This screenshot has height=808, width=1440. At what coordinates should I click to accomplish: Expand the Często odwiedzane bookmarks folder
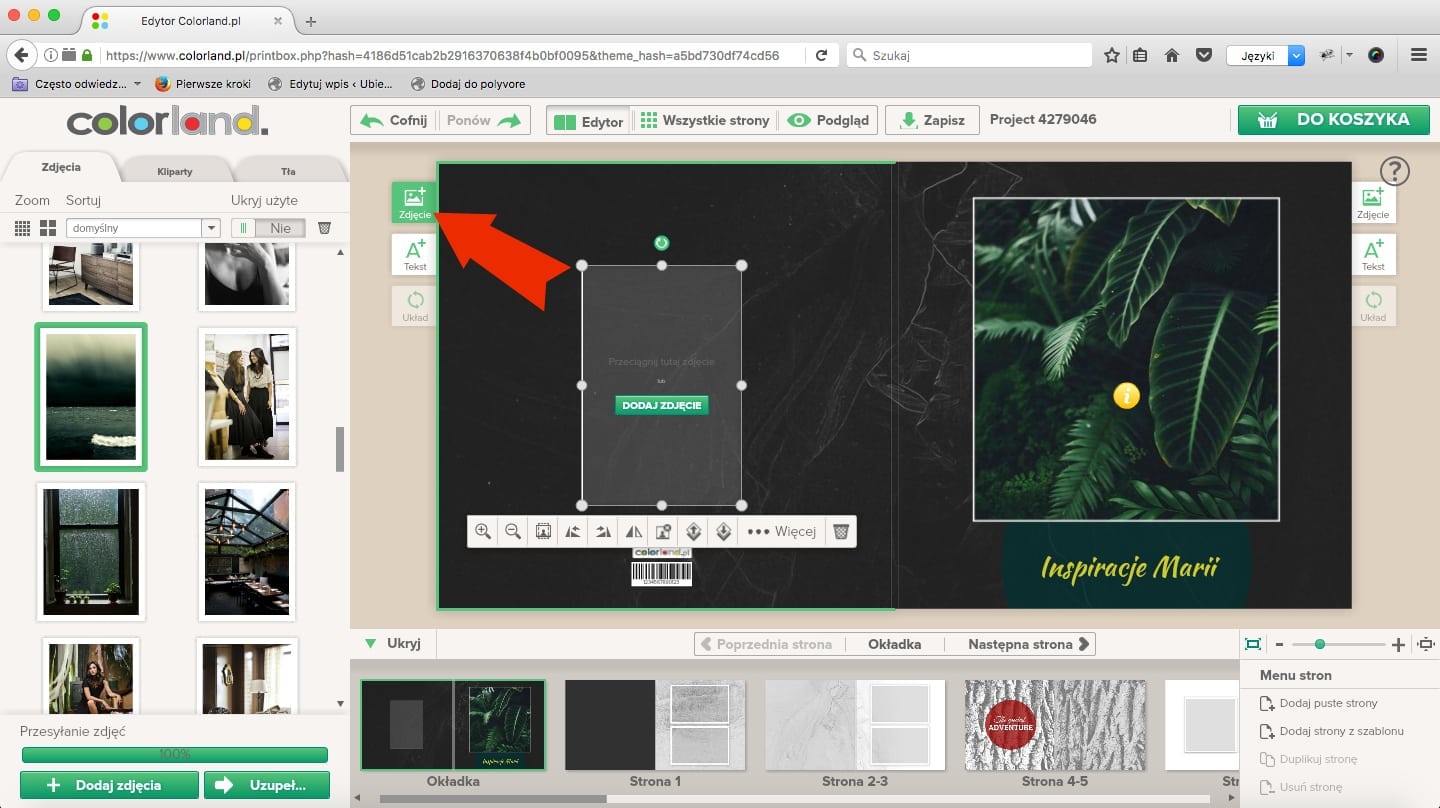point(75,84)
